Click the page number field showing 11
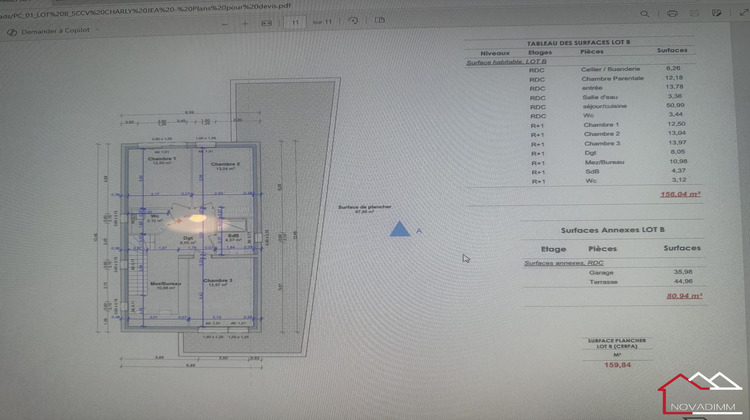The image size is (750, 420). (x=295, y=22)
